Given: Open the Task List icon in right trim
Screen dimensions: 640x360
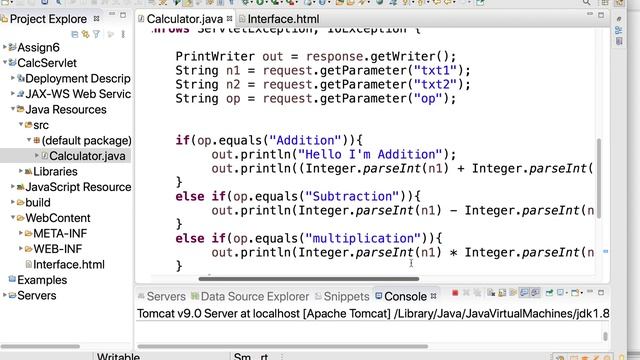Looking at the screenshot, I should pos(619,41).
